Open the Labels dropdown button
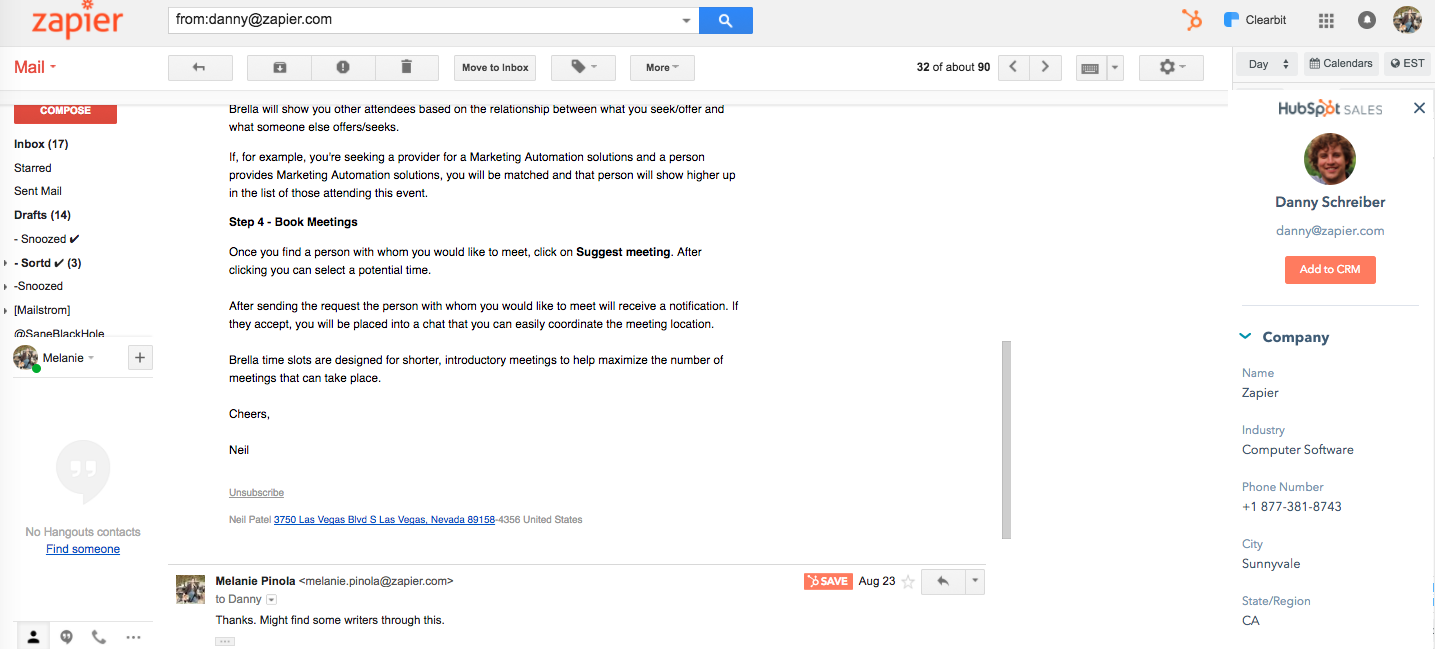 click(x=584, y=67)
